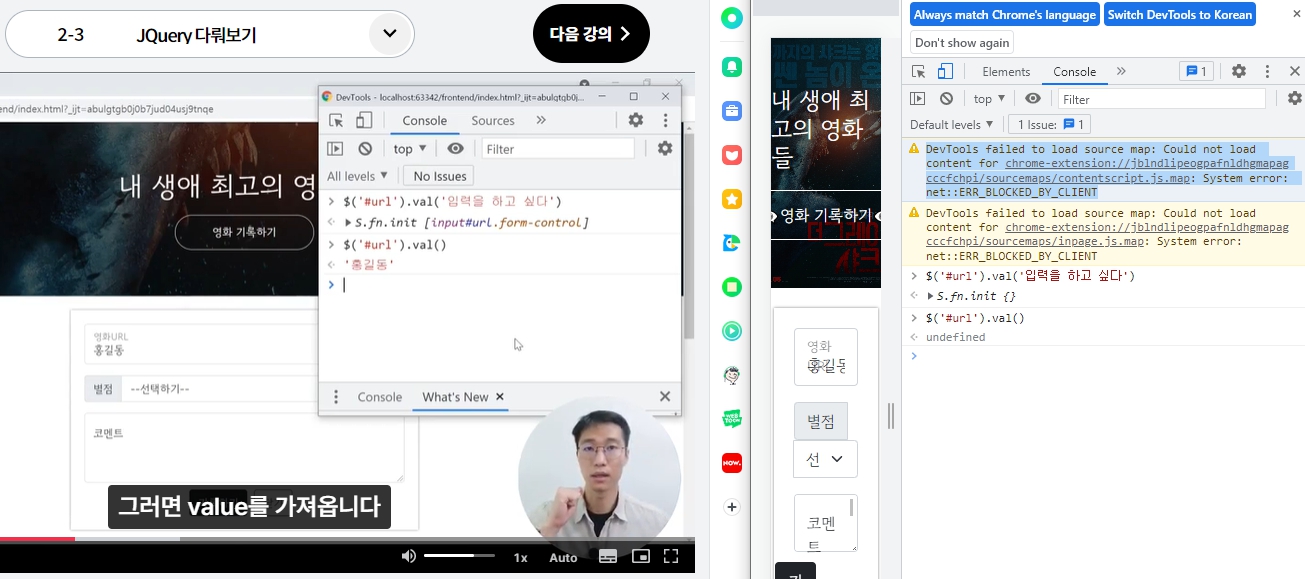1305x579 pixels.
Task: Click Switch DevTools to Korean
Action: click(x=1180, y=15)
